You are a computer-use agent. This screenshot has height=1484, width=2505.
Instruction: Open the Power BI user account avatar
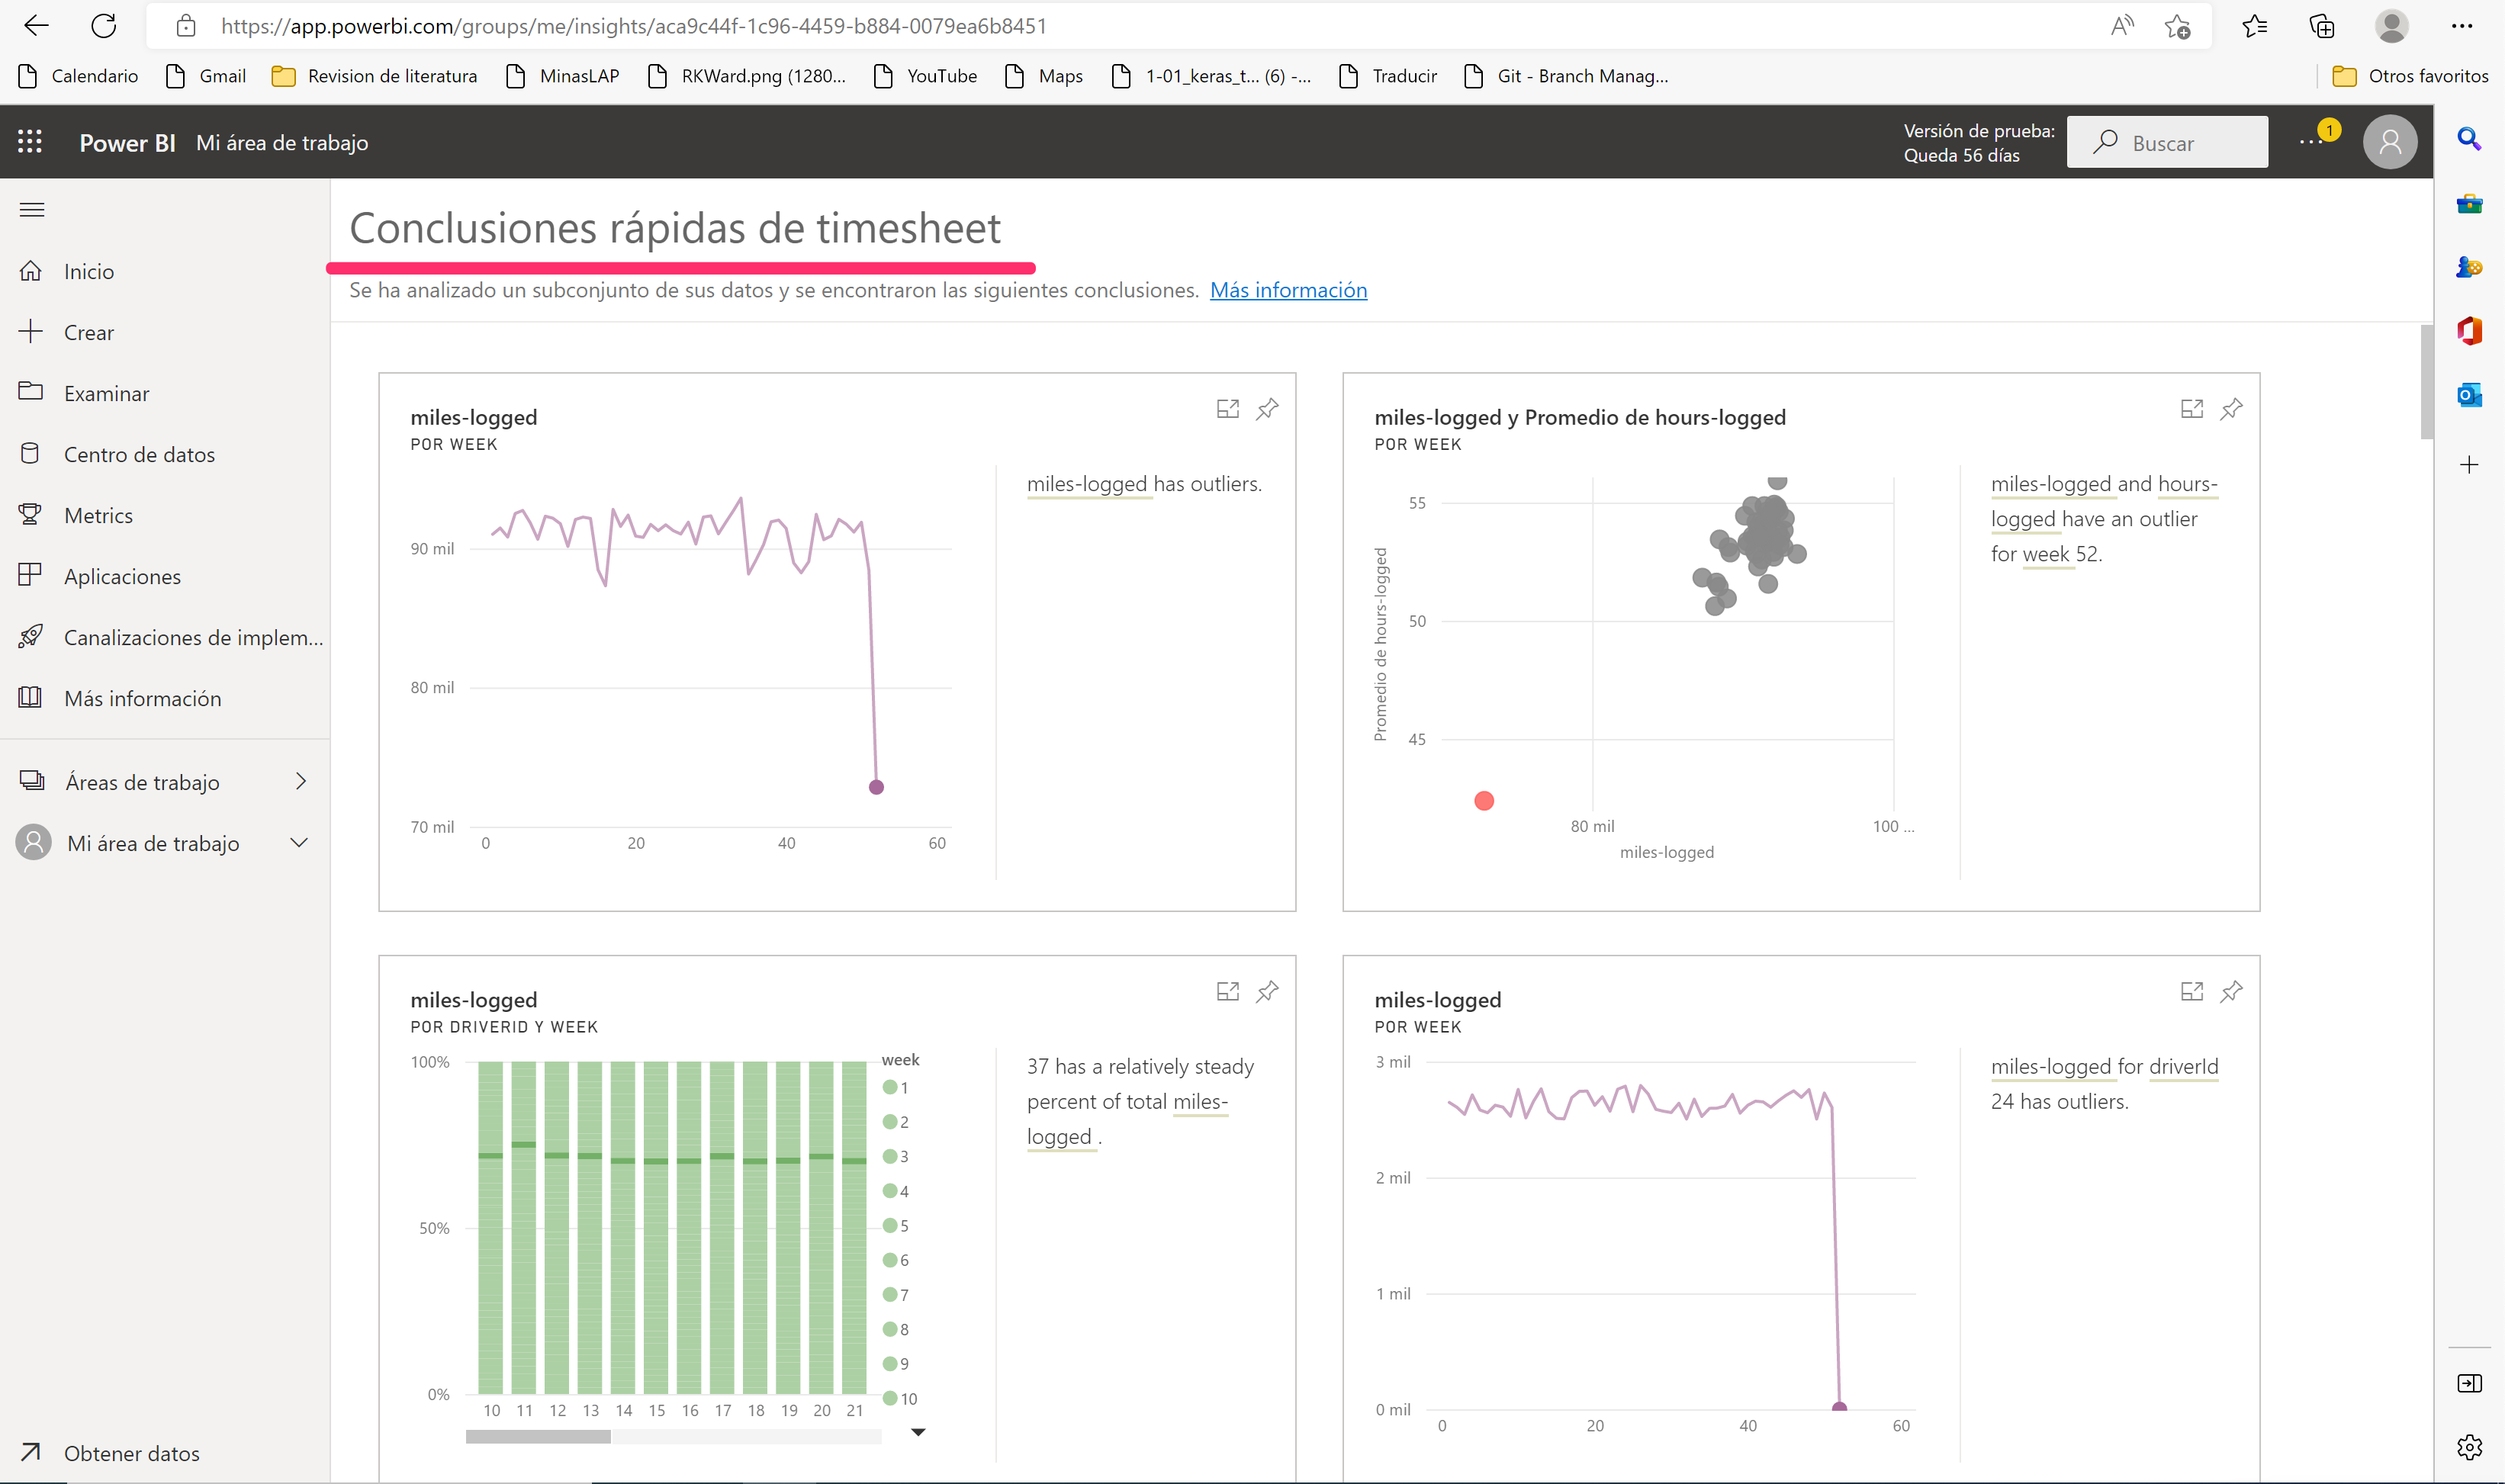pyautogui.click(x=2390, y=142)
